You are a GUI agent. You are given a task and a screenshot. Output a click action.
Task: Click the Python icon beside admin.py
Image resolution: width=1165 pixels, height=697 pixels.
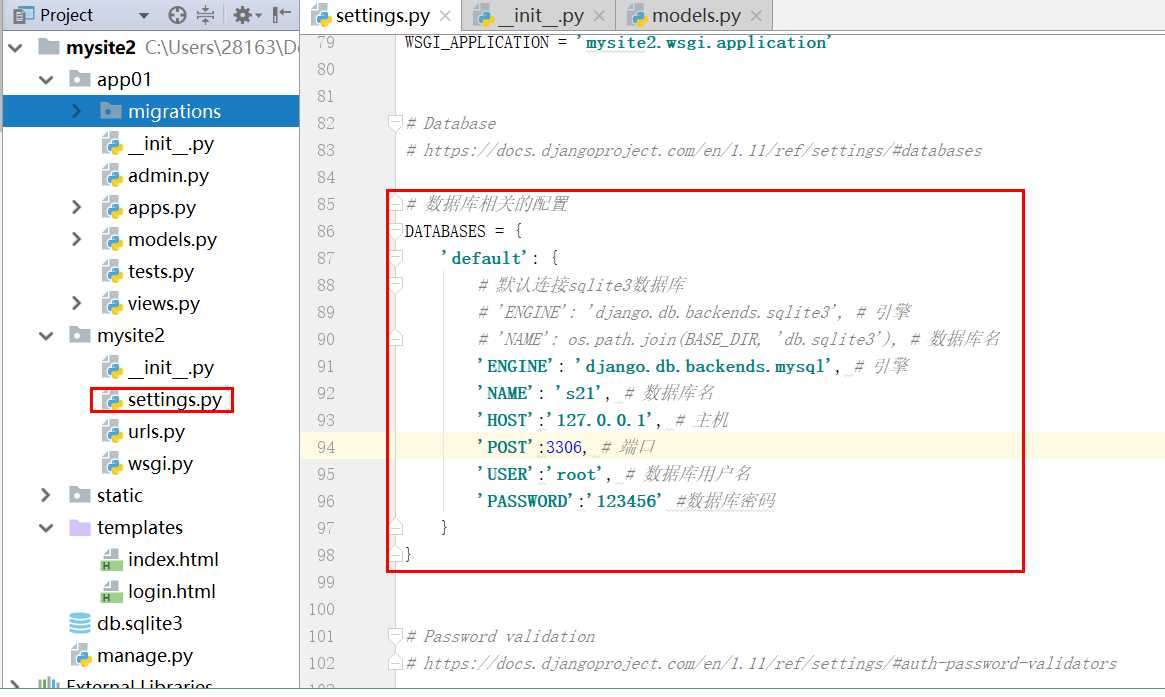(111, 175)
